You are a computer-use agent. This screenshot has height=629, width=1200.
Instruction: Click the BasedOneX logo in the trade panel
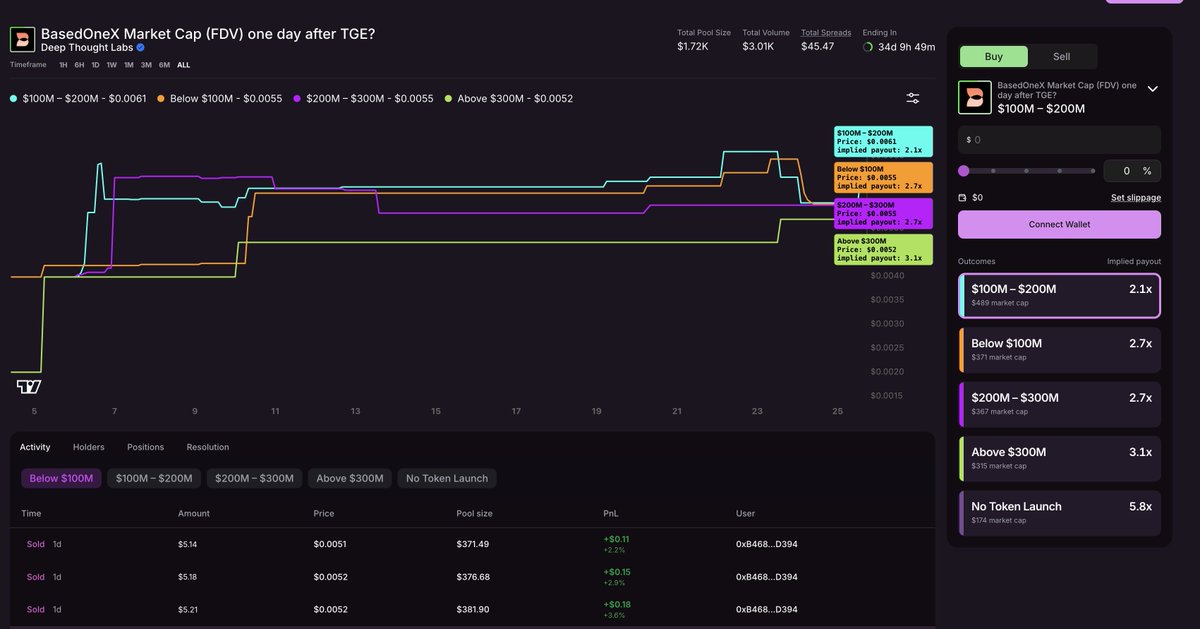coord(975,97)
